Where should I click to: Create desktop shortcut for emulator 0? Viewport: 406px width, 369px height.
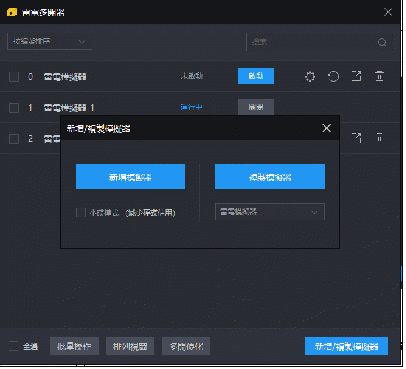[x=356, y=76]
